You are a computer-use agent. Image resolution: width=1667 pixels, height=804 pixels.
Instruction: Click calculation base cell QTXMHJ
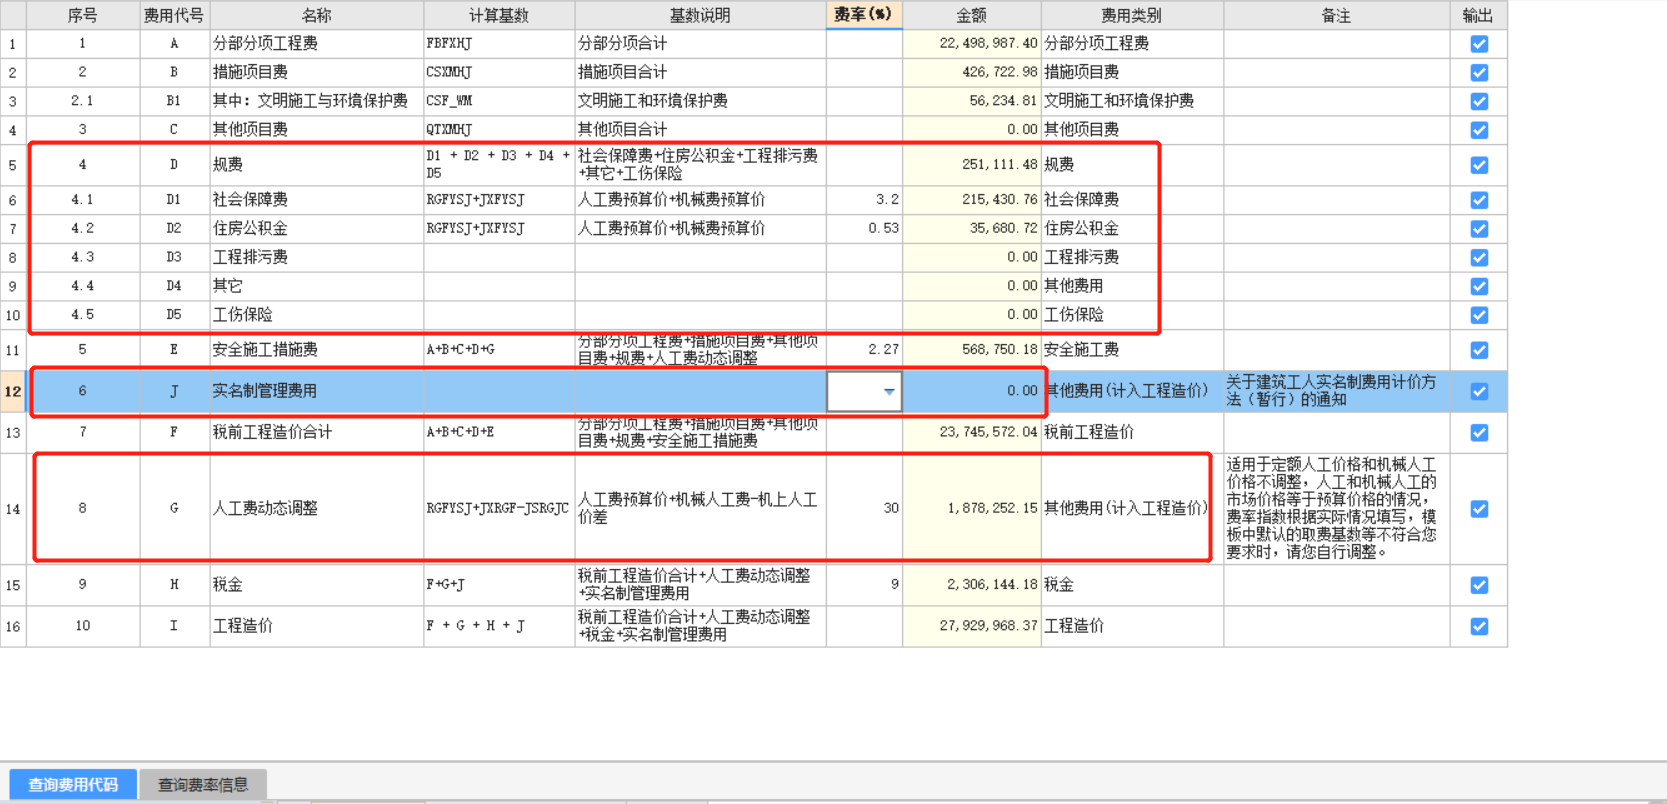click(x=499, y=129)
